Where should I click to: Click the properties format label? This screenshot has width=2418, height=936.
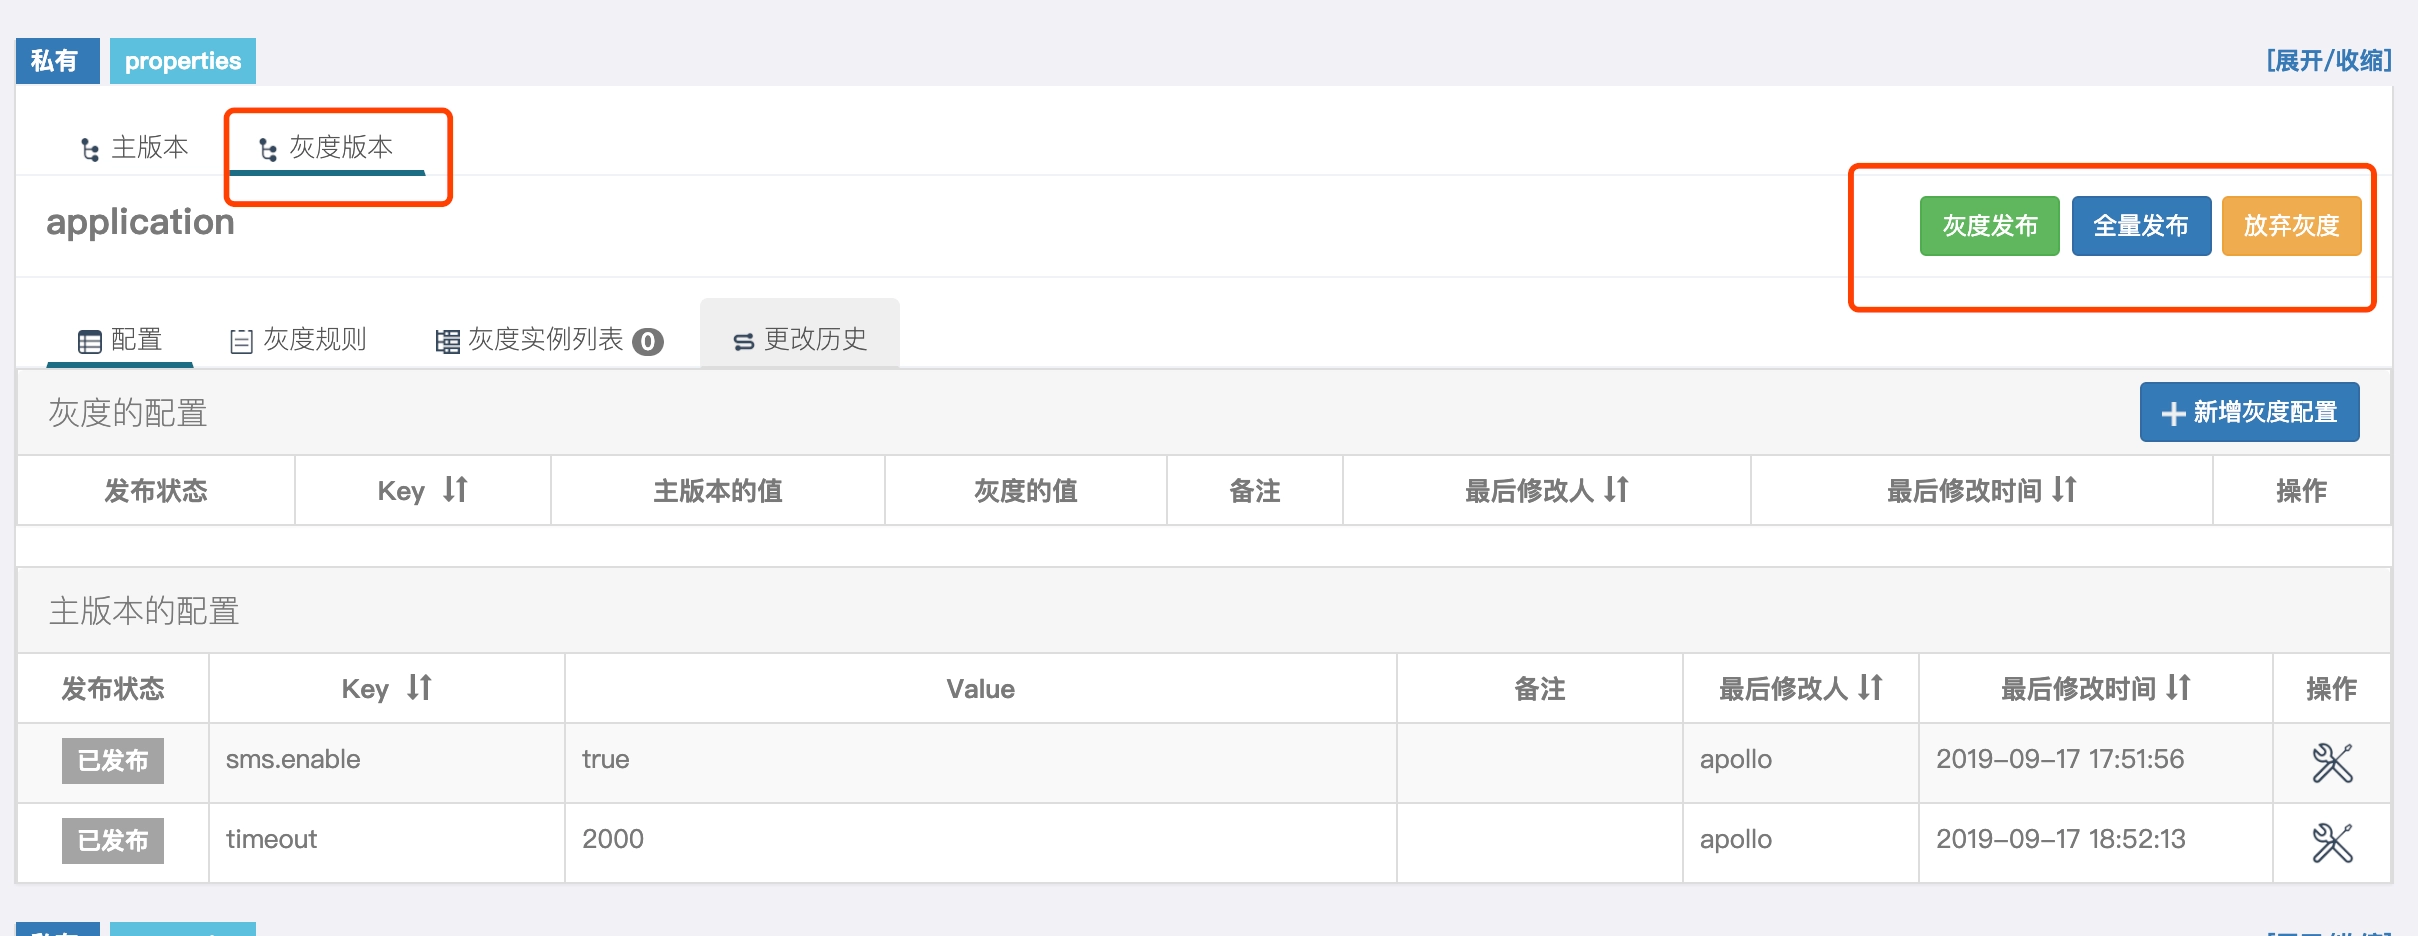pos(183,61)
